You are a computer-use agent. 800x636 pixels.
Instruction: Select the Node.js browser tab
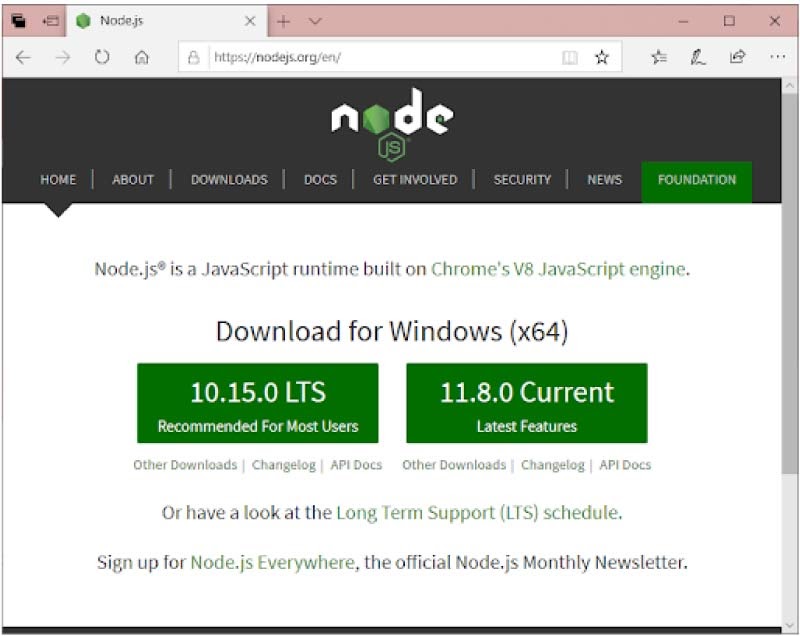166,21
